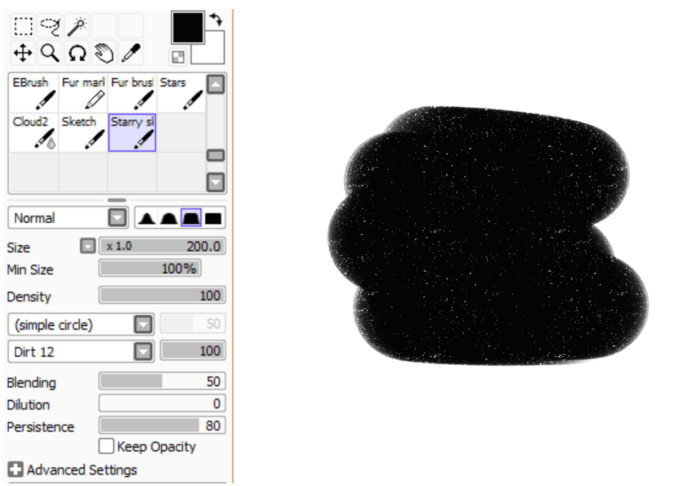
Task: Choose the Sketch brush preset
Action: pyautogui.click(x=83, y=133)
